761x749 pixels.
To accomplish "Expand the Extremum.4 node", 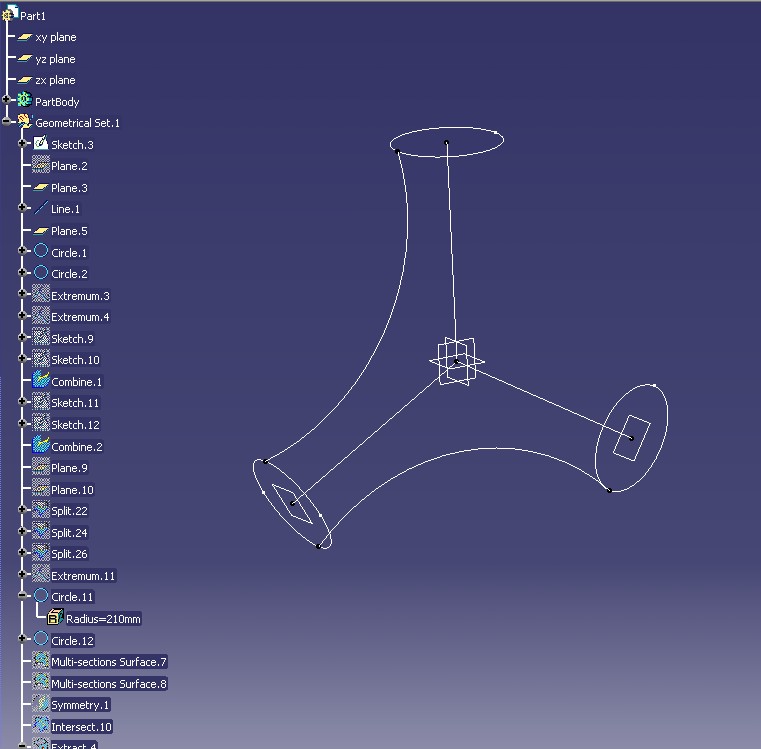I will pyautogui.click(x=22, y=315).
